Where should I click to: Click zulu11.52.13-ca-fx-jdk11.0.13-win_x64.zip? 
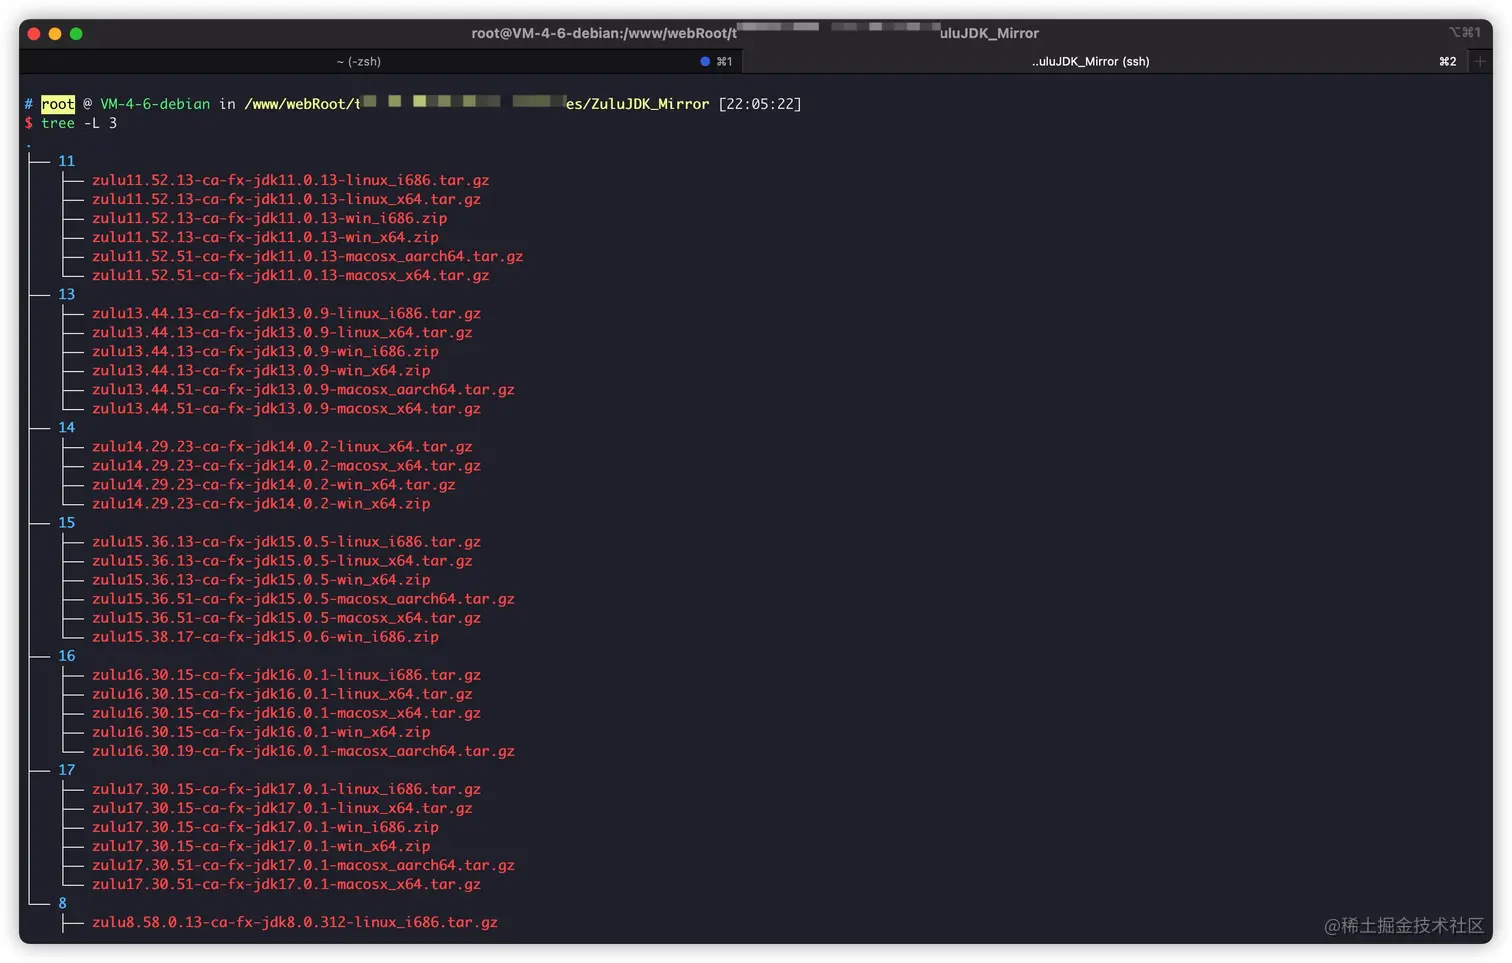tap(265, 237)
